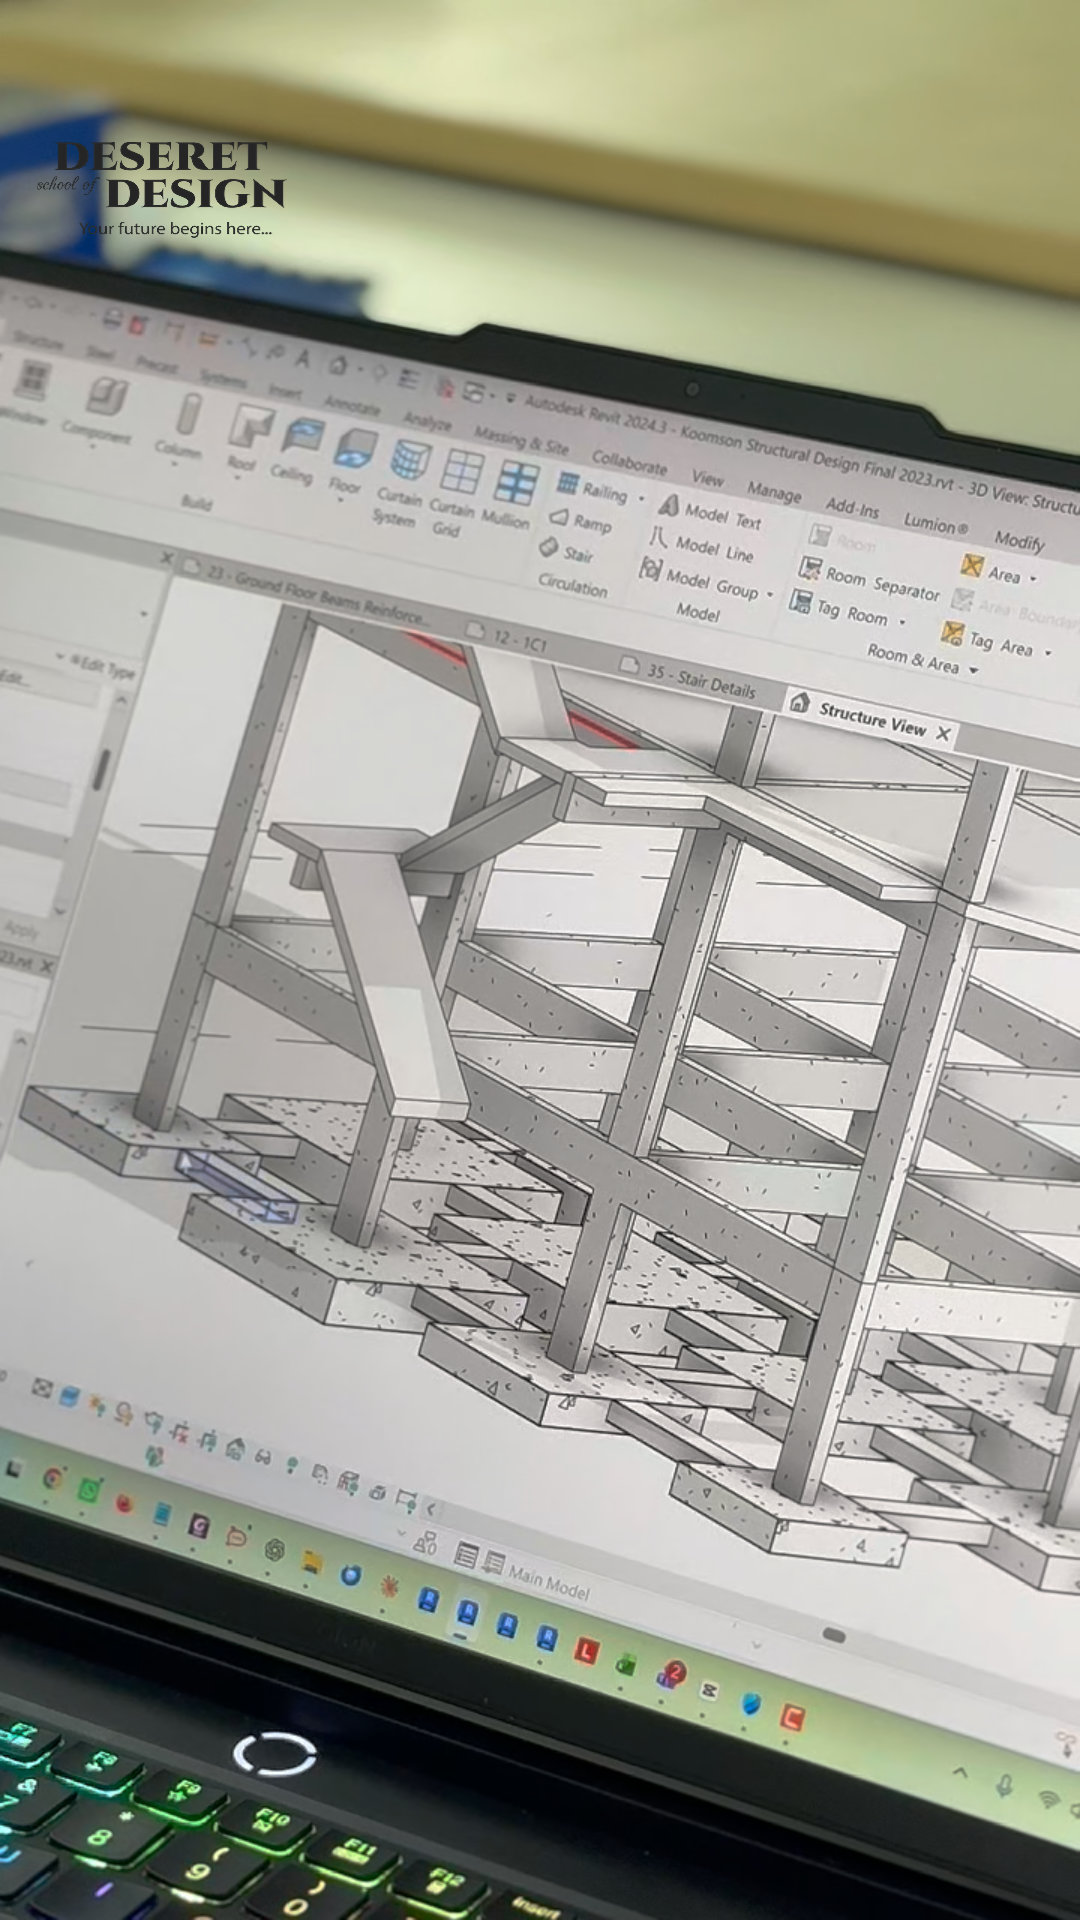Switch to 23 - Ground Floor Beams Reinforce view tab
This screenshot has width=1080, height=1920.
(307, 590)
